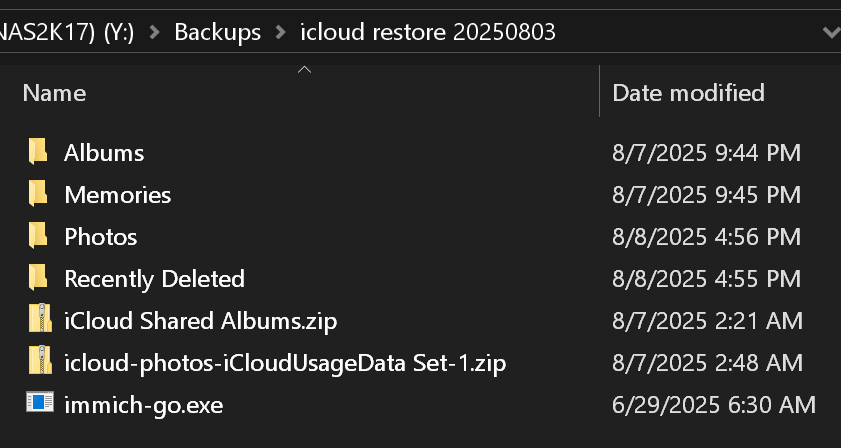Image resolution: width=841 pixels, height=448 pixels.
Task: Go to the NAS2K17 (Y:) breadcrumb
Action: coord(67,33)
